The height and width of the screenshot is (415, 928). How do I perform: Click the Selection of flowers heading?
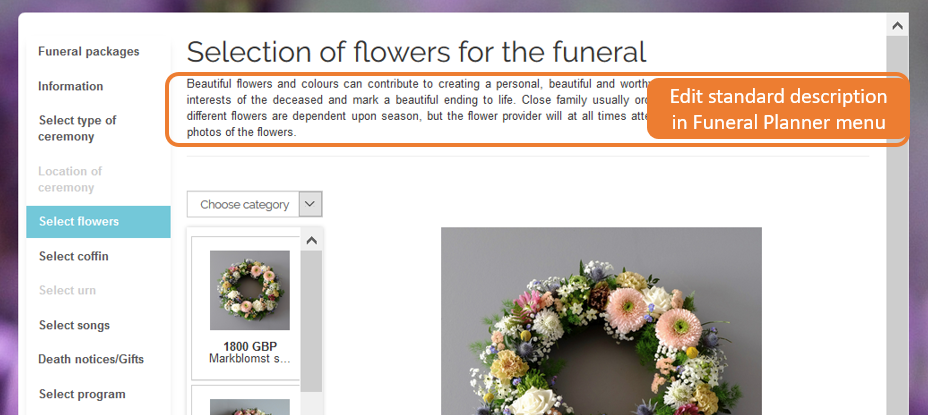pos(416,52)
